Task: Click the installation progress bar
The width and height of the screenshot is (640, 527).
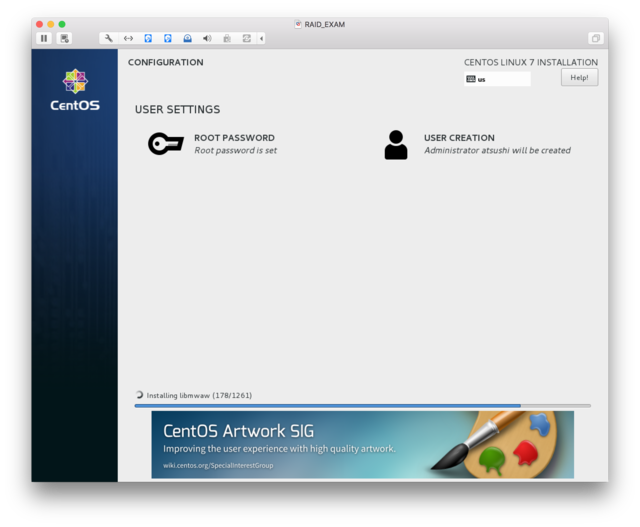Action: coord(362,406)
